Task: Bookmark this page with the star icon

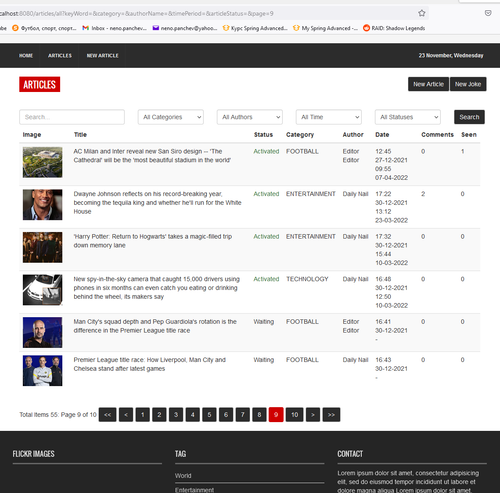Action: (422, 13)
